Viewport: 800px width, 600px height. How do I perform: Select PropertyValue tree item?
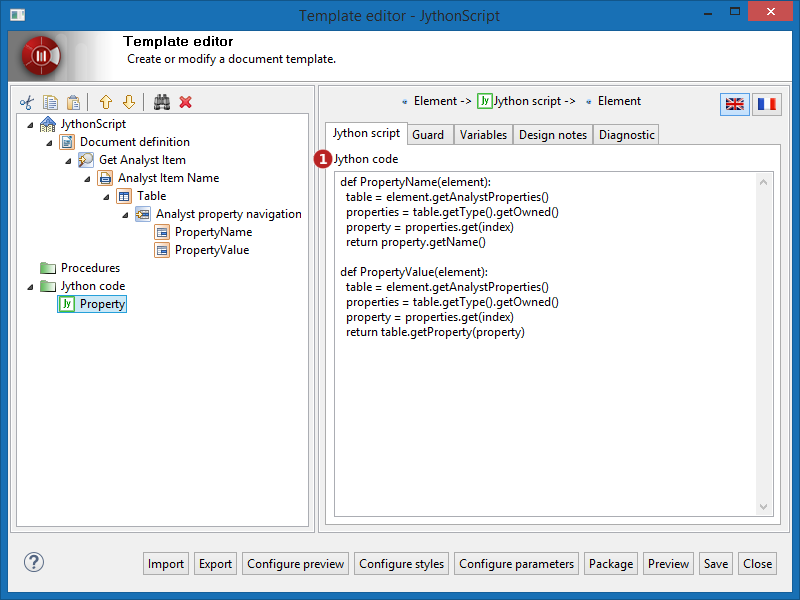212,250
